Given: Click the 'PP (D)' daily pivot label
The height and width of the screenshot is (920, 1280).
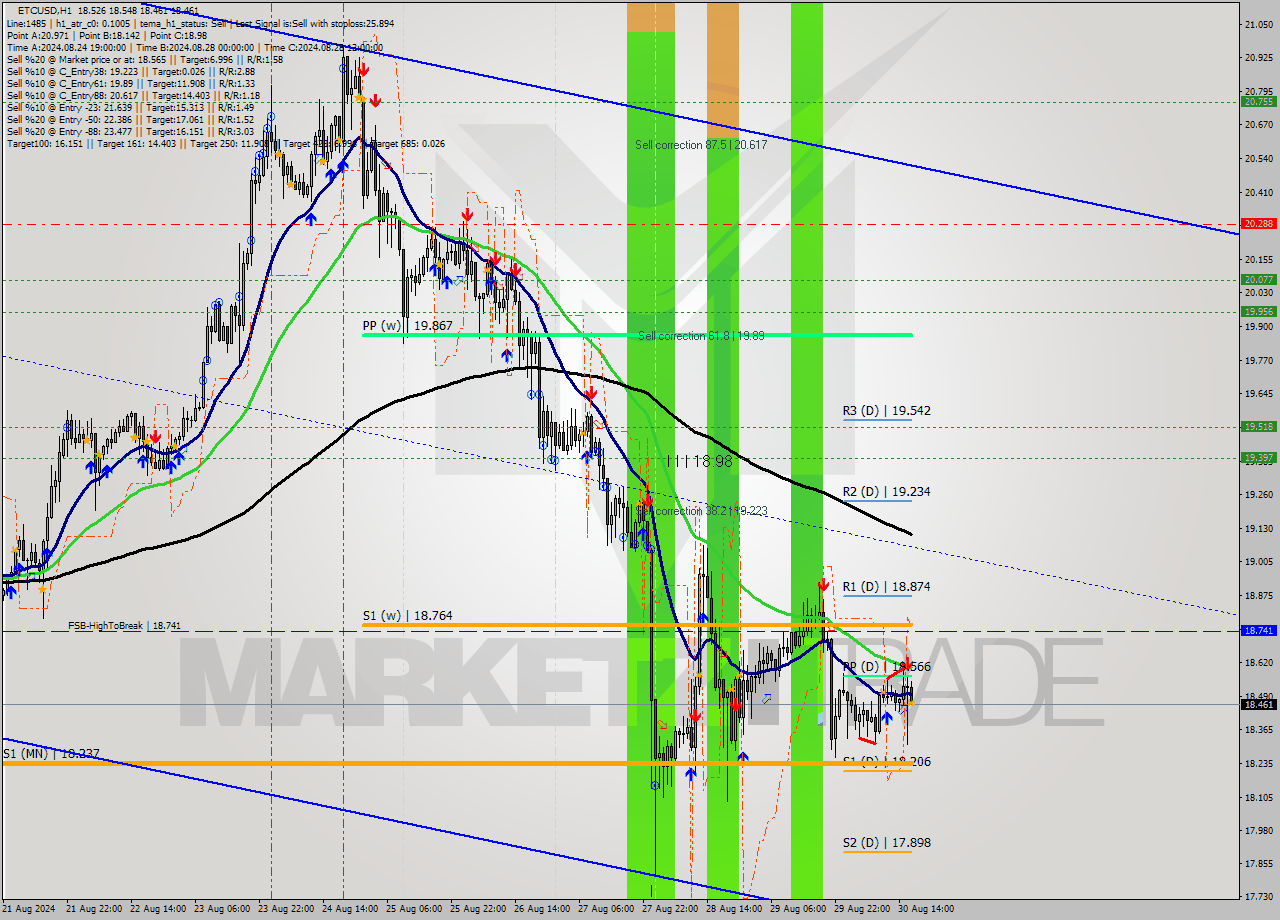Looking at the screenshot, I should (x=886, y=667).
